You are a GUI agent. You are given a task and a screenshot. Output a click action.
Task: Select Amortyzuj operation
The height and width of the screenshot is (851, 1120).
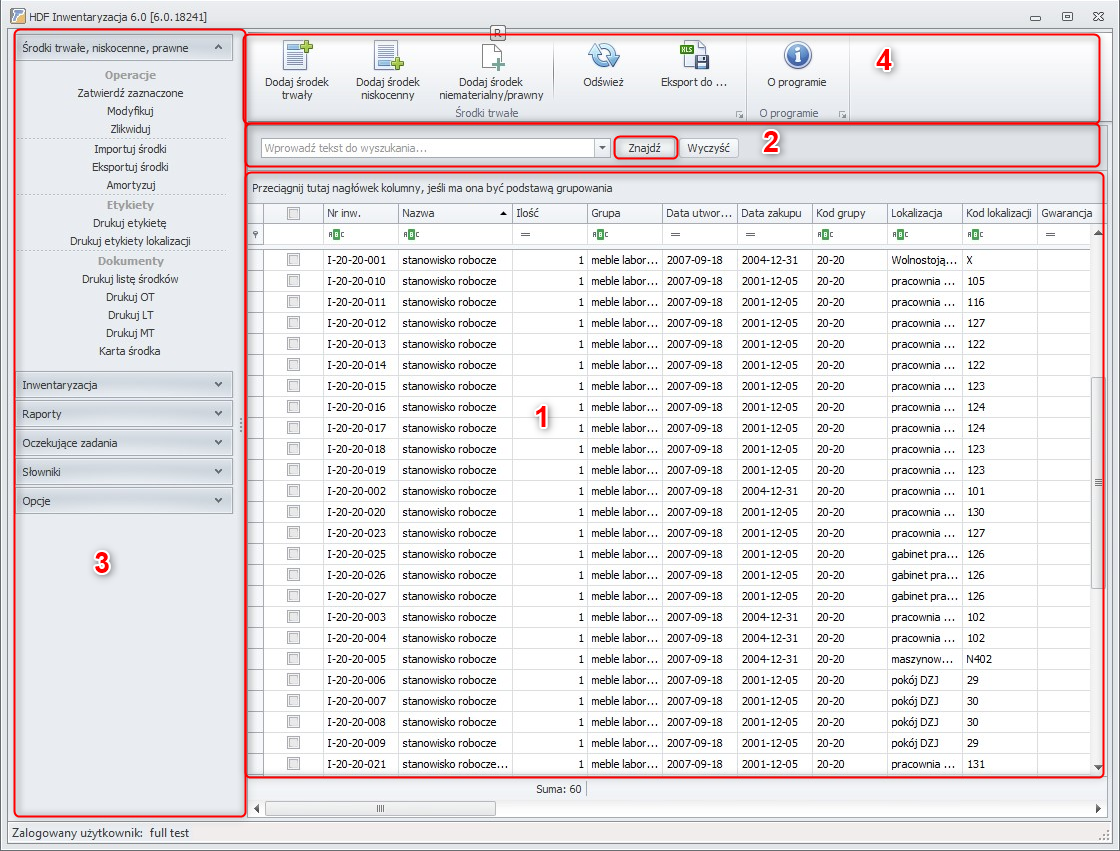(130, 185)
